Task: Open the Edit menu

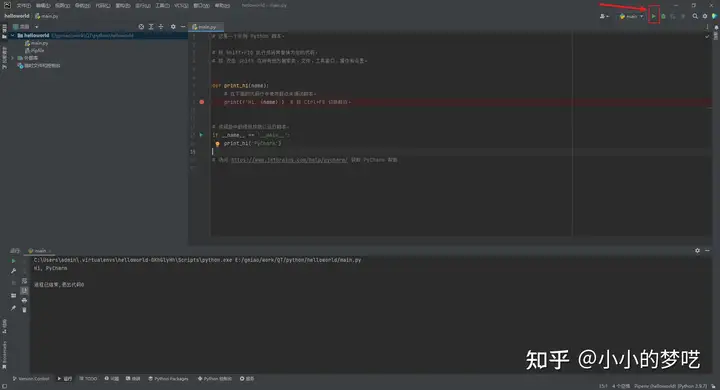Action: [x=43, y=6]
